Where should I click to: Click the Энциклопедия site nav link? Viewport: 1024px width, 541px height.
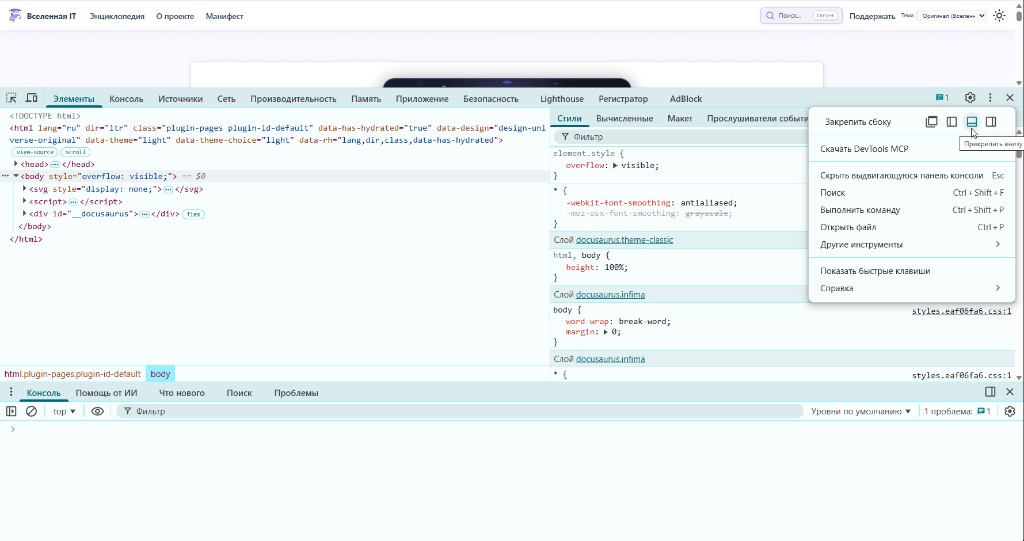117,16
